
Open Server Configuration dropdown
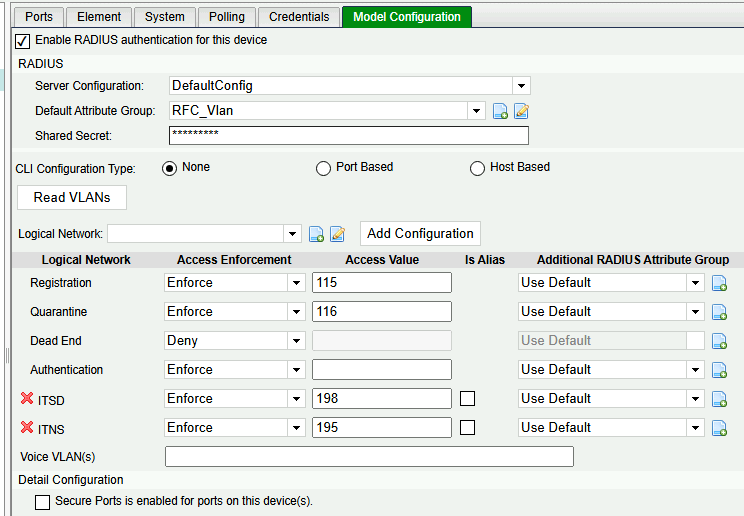click(520, 86)
